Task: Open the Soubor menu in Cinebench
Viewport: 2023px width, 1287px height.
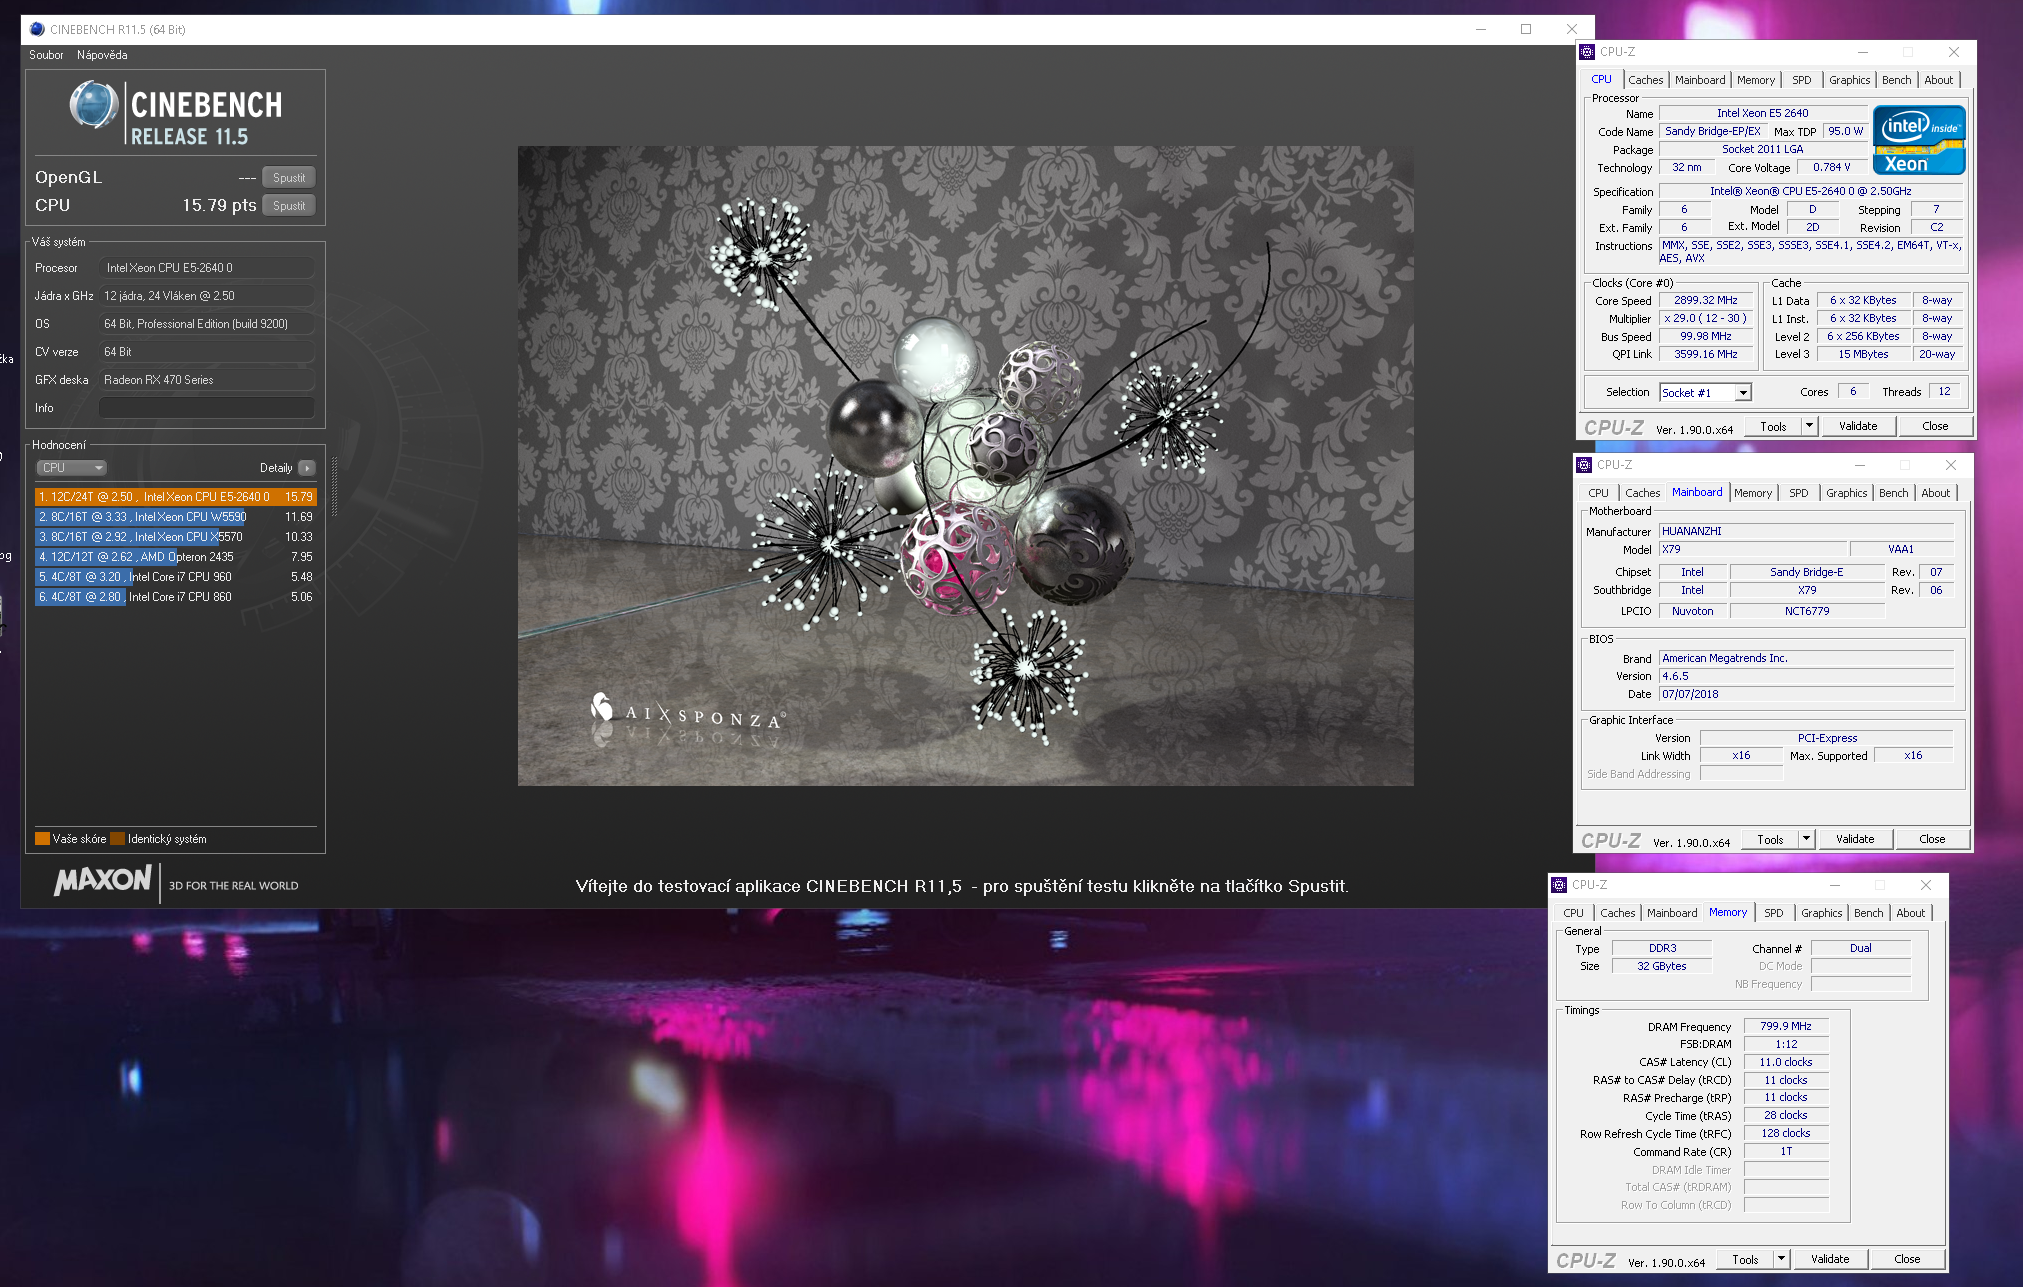Action: click(x=46, y=55)
